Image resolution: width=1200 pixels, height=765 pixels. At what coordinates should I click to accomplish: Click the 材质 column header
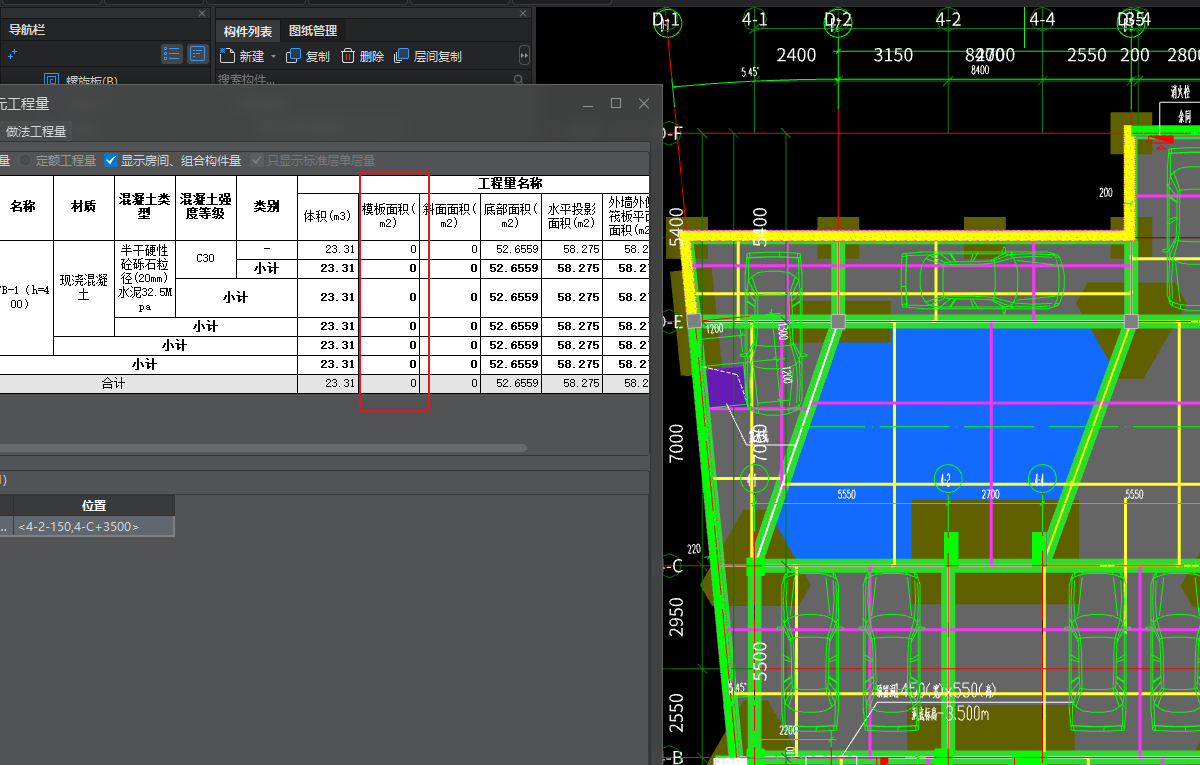(84, 207)
